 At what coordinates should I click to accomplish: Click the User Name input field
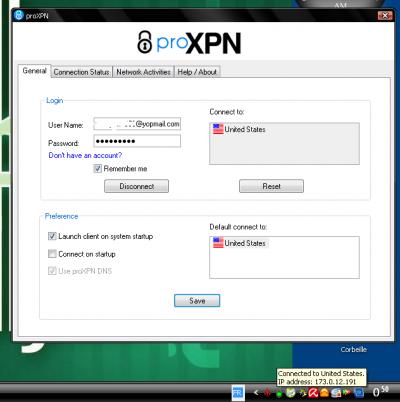[x=137, y=124]
